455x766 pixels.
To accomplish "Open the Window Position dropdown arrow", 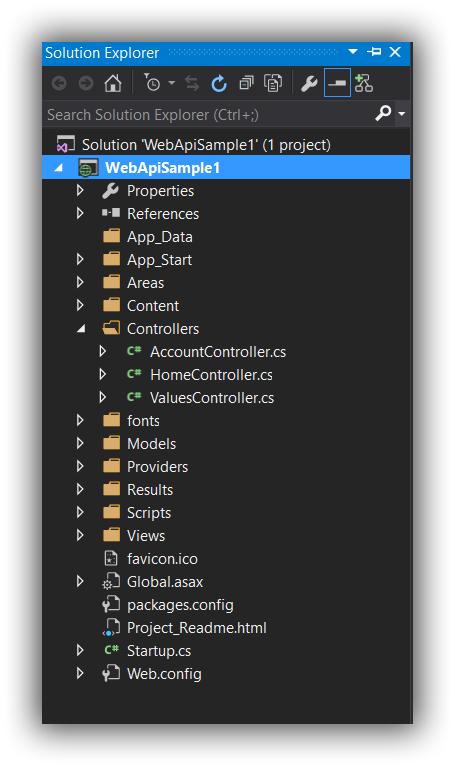I will [x=353, y=51].
